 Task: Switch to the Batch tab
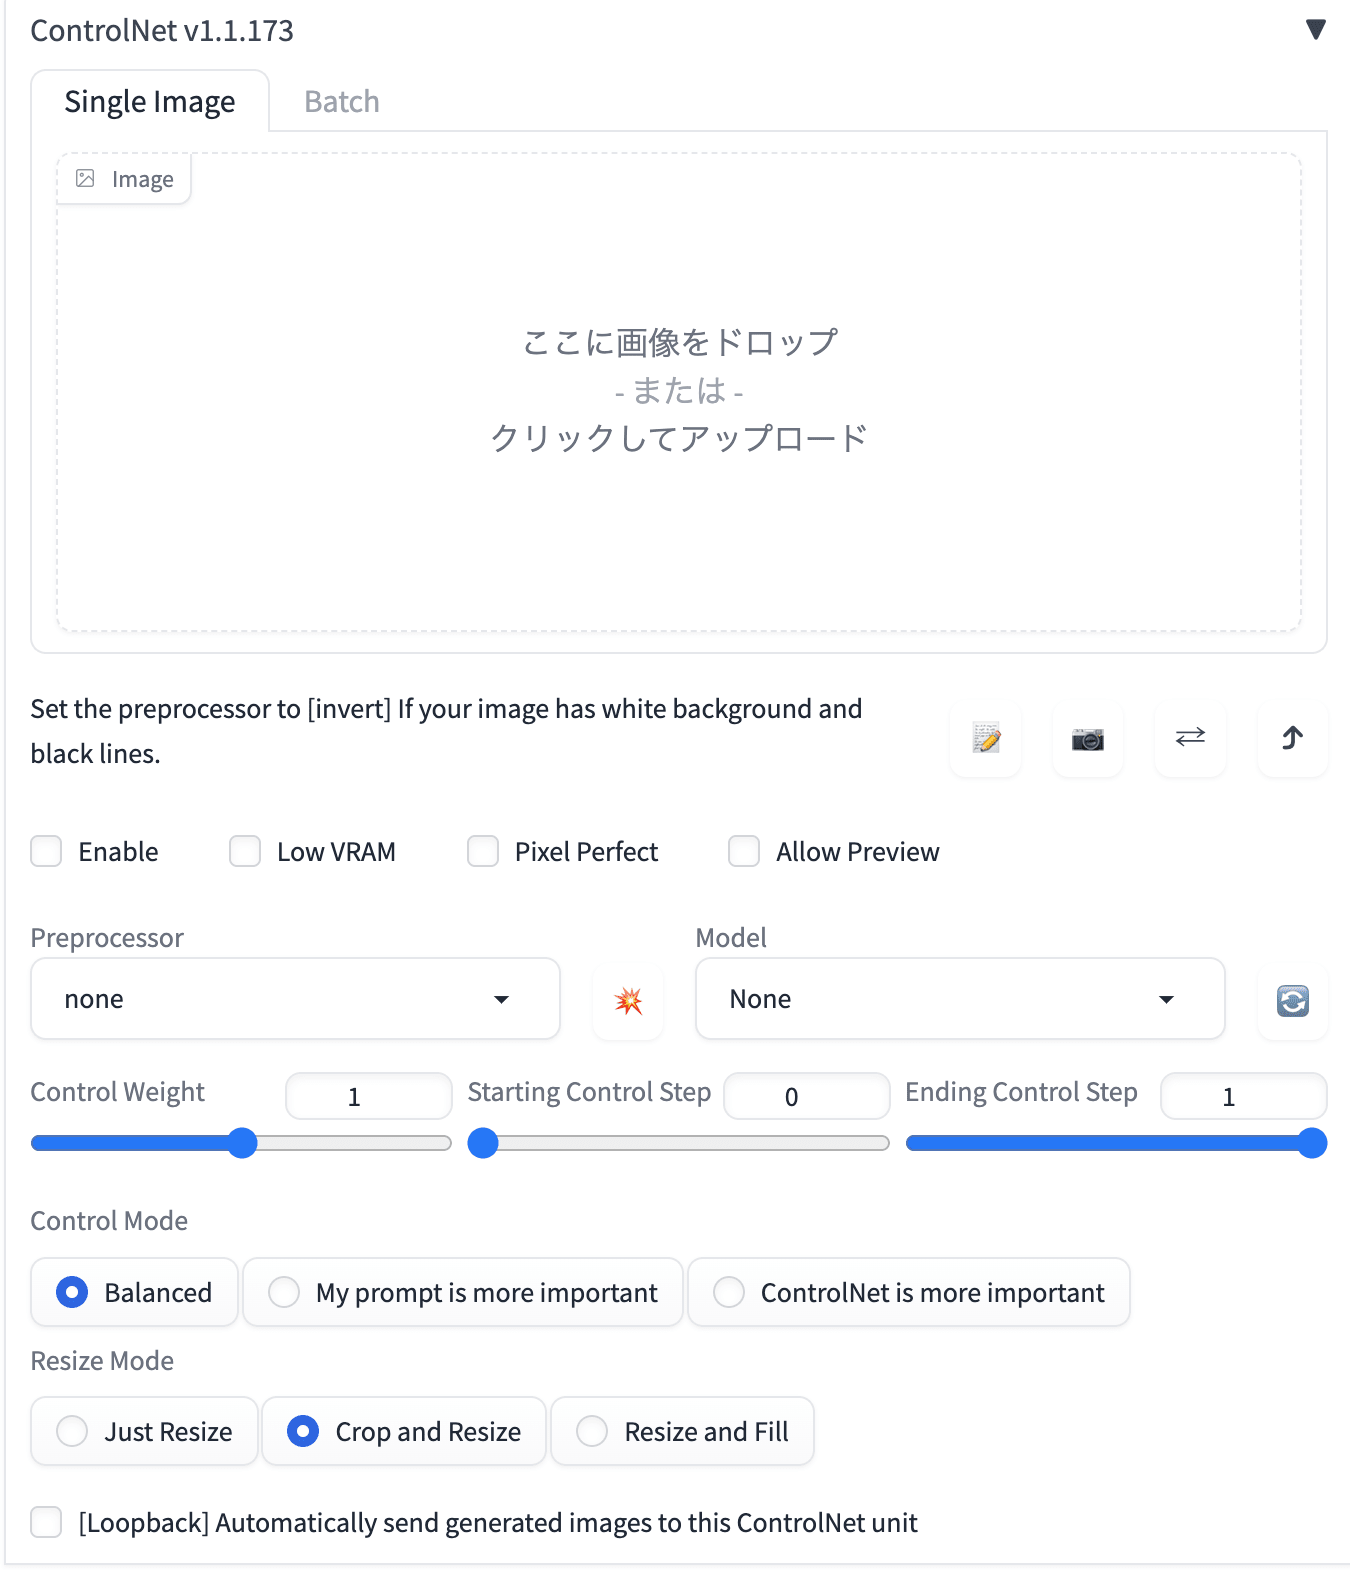tap(342, 101)
